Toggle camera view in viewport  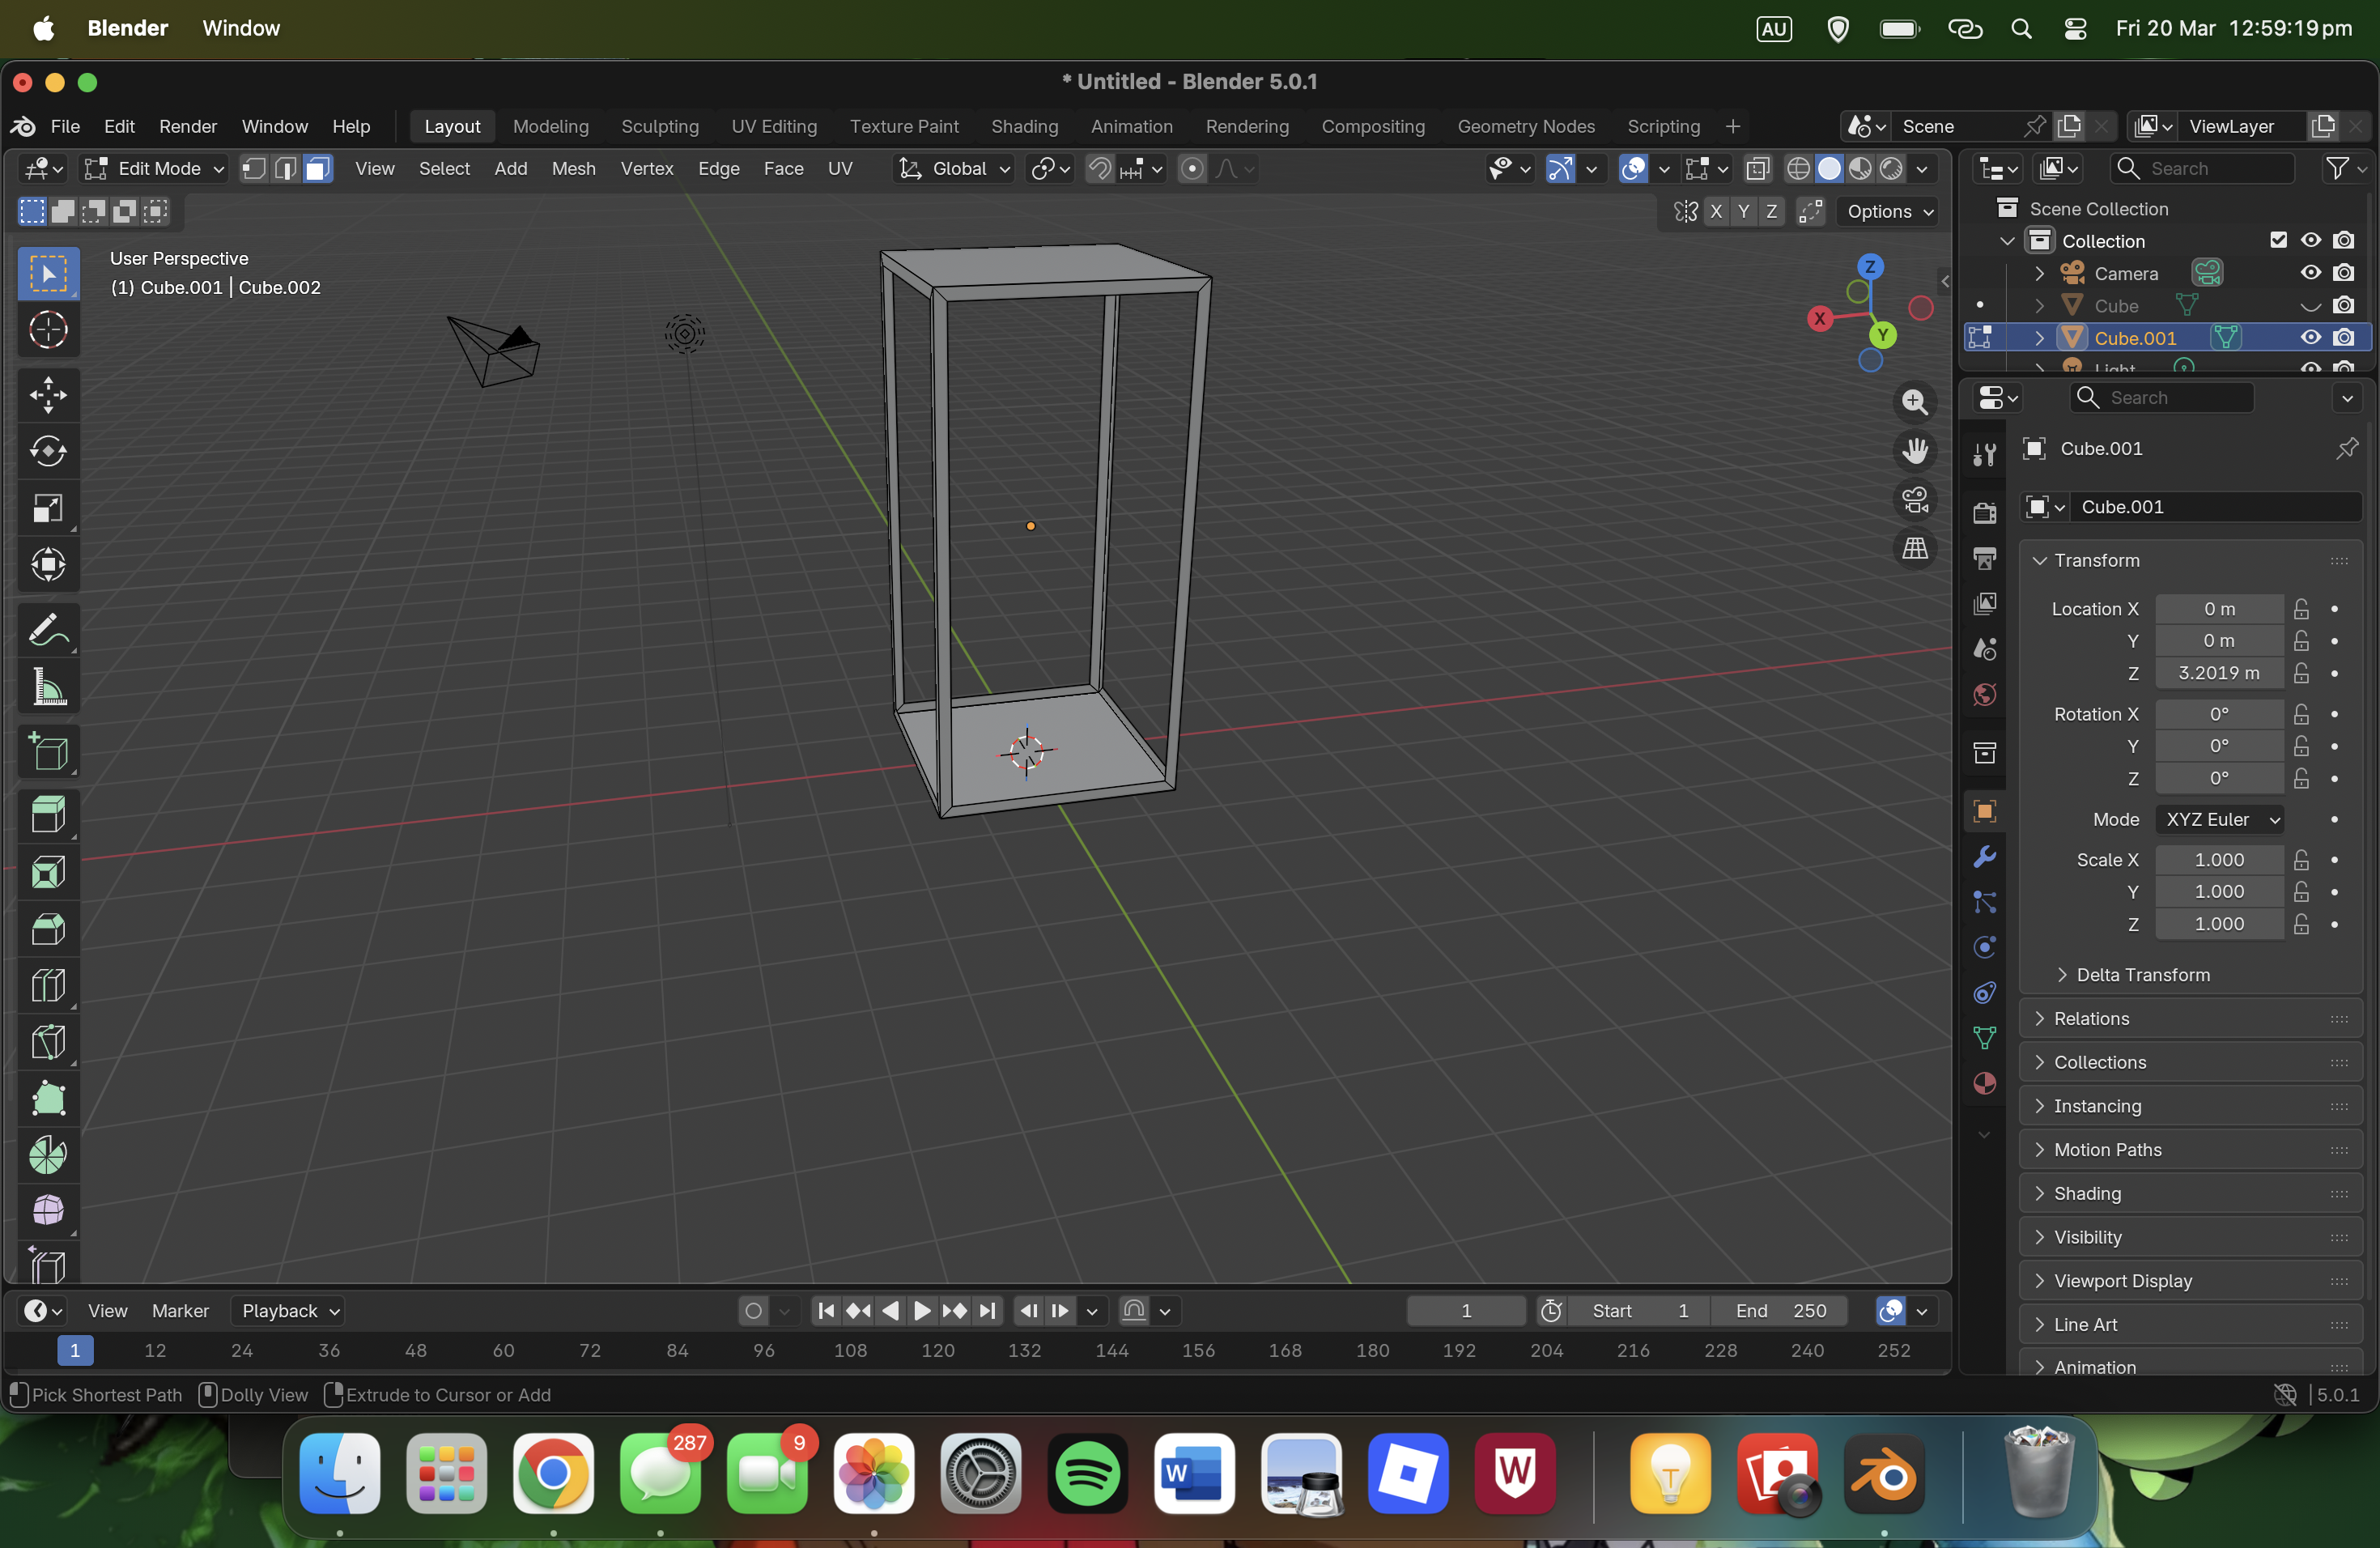1914,499
